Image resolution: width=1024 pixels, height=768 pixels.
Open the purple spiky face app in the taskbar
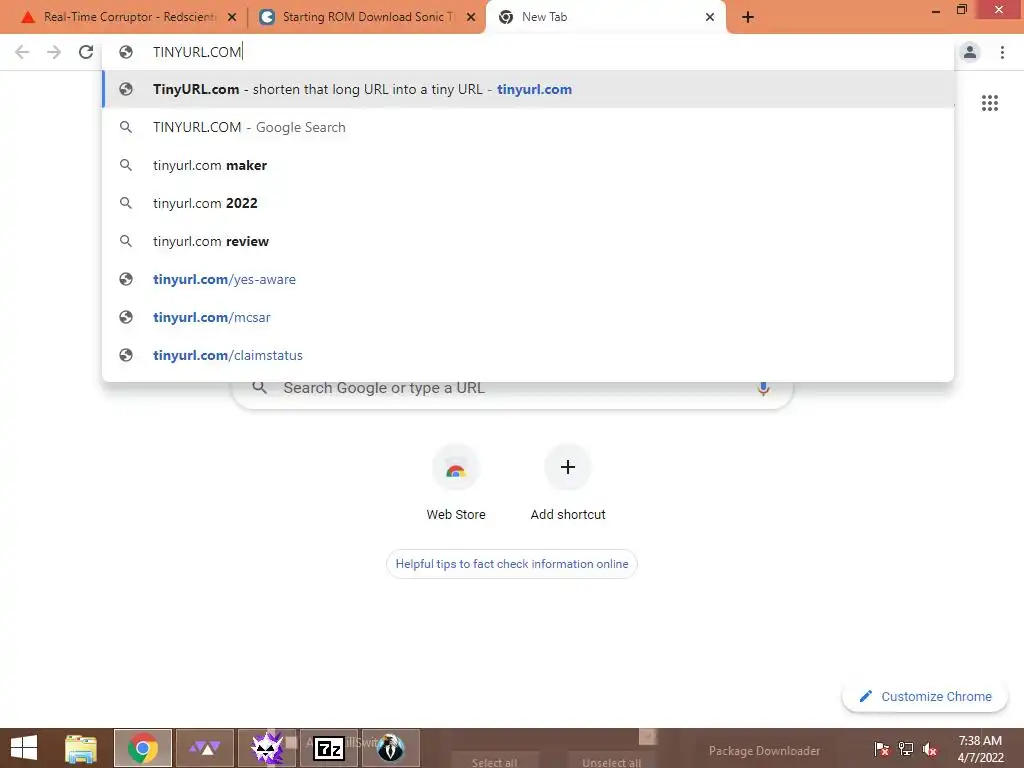tap(266, 748)
